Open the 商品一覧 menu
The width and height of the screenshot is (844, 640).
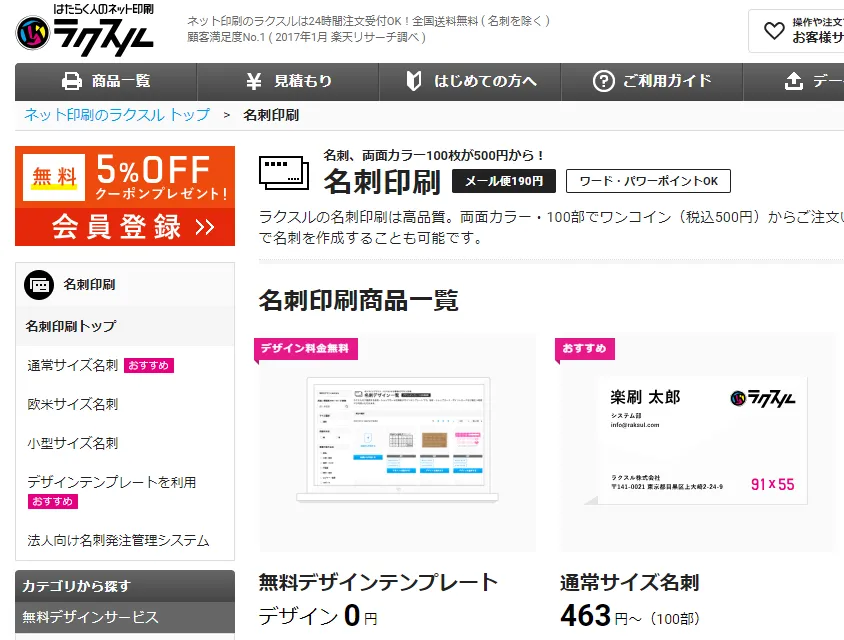[x=106, y=81]
